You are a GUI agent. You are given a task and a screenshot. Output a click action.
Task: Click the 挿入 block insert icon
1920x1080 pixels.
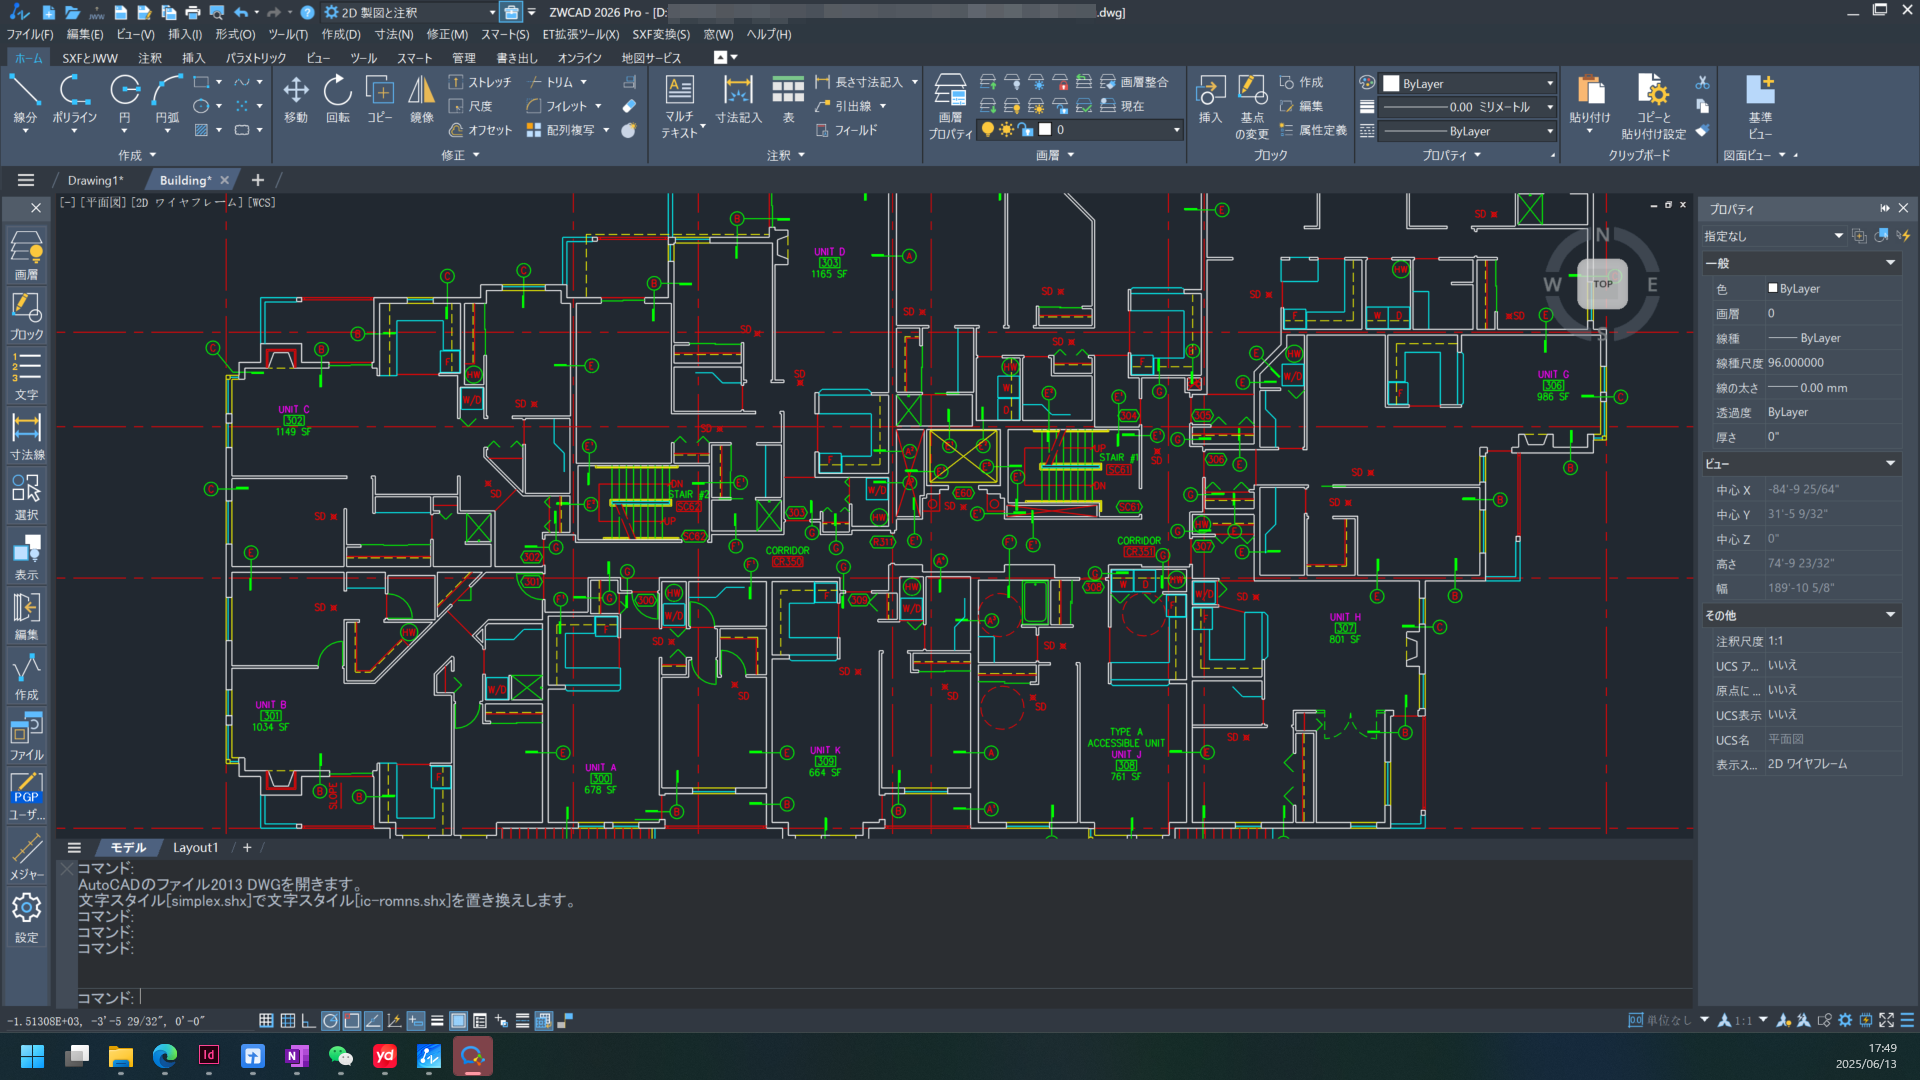(x=1211, y=99)
